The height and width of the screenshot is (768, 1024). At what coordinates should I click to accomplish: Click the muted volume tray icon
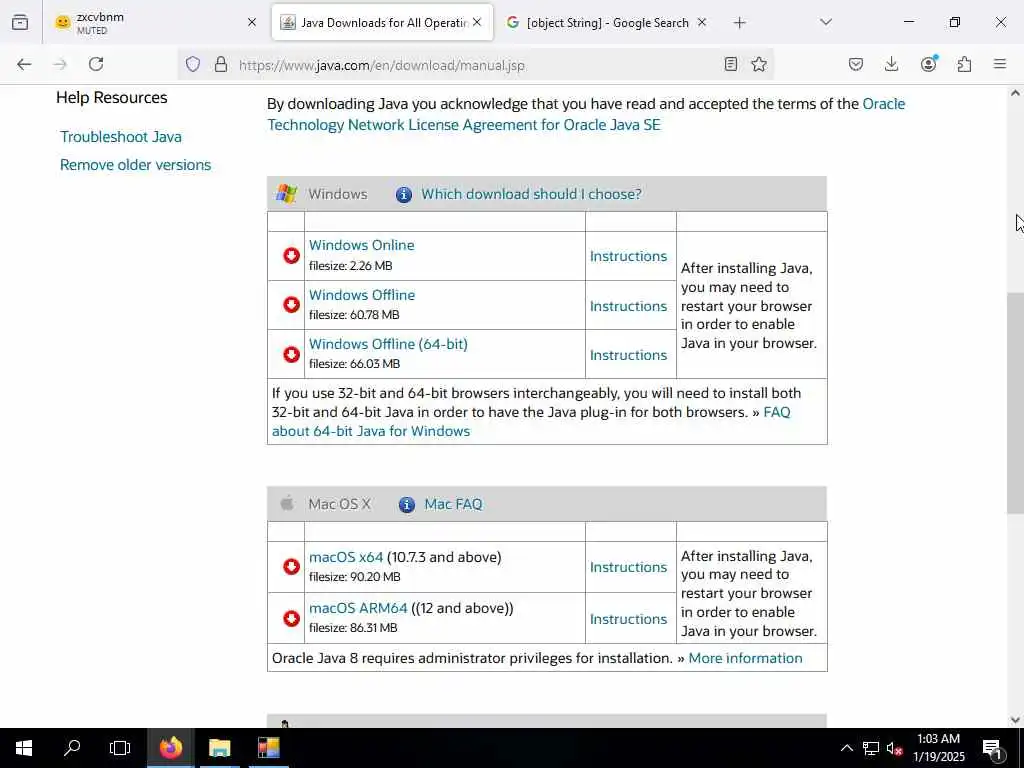click(x=894, y=748)
